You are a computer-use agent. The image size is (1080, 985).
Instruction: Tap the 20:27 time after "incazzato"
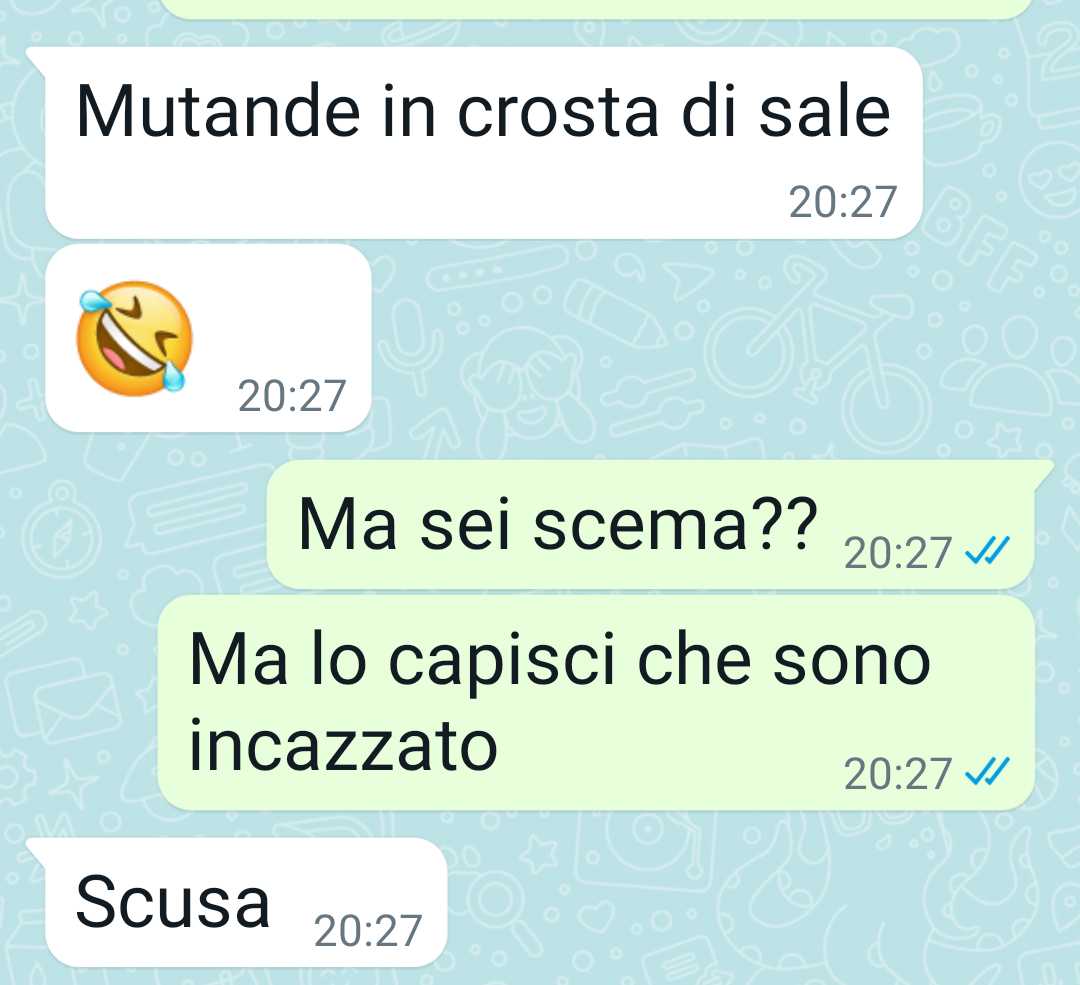(897, 774)
